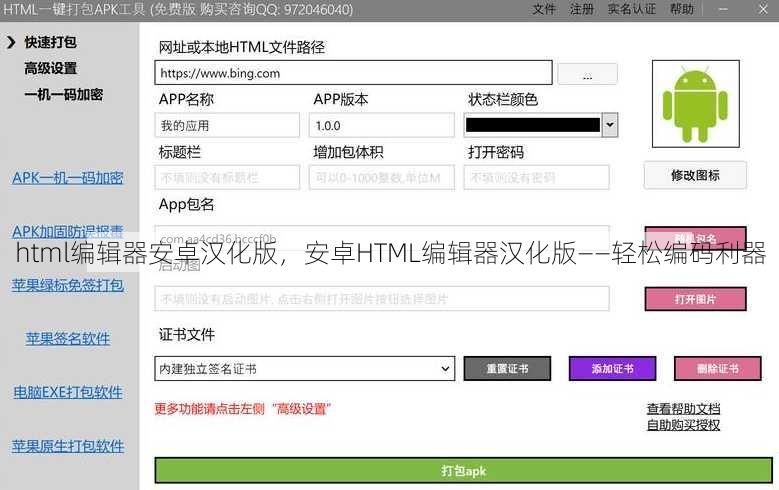Click the 修改图标 button
Image resolution: width=779 pixels, height=490 pixels.
tap(695, 175)
